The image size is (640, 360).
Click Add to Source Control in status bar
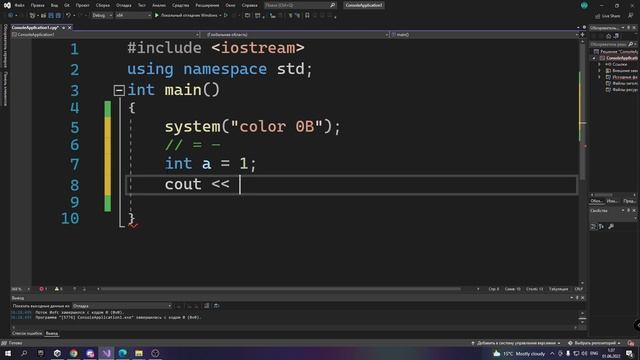pyautogui.click(x=516, y=343)
